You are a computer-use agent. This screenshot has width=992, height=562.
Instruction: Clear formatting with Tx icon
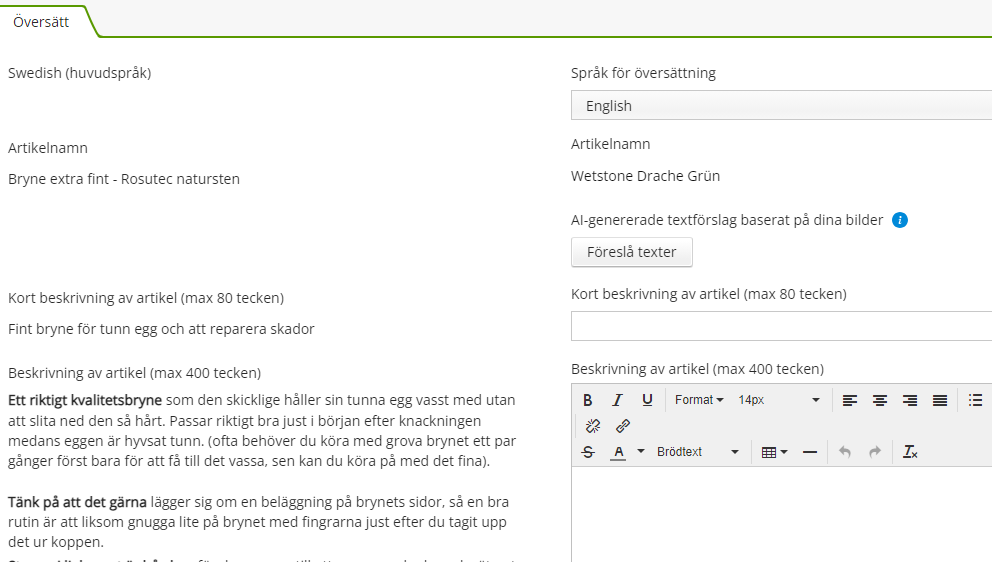tap(910, 452)
